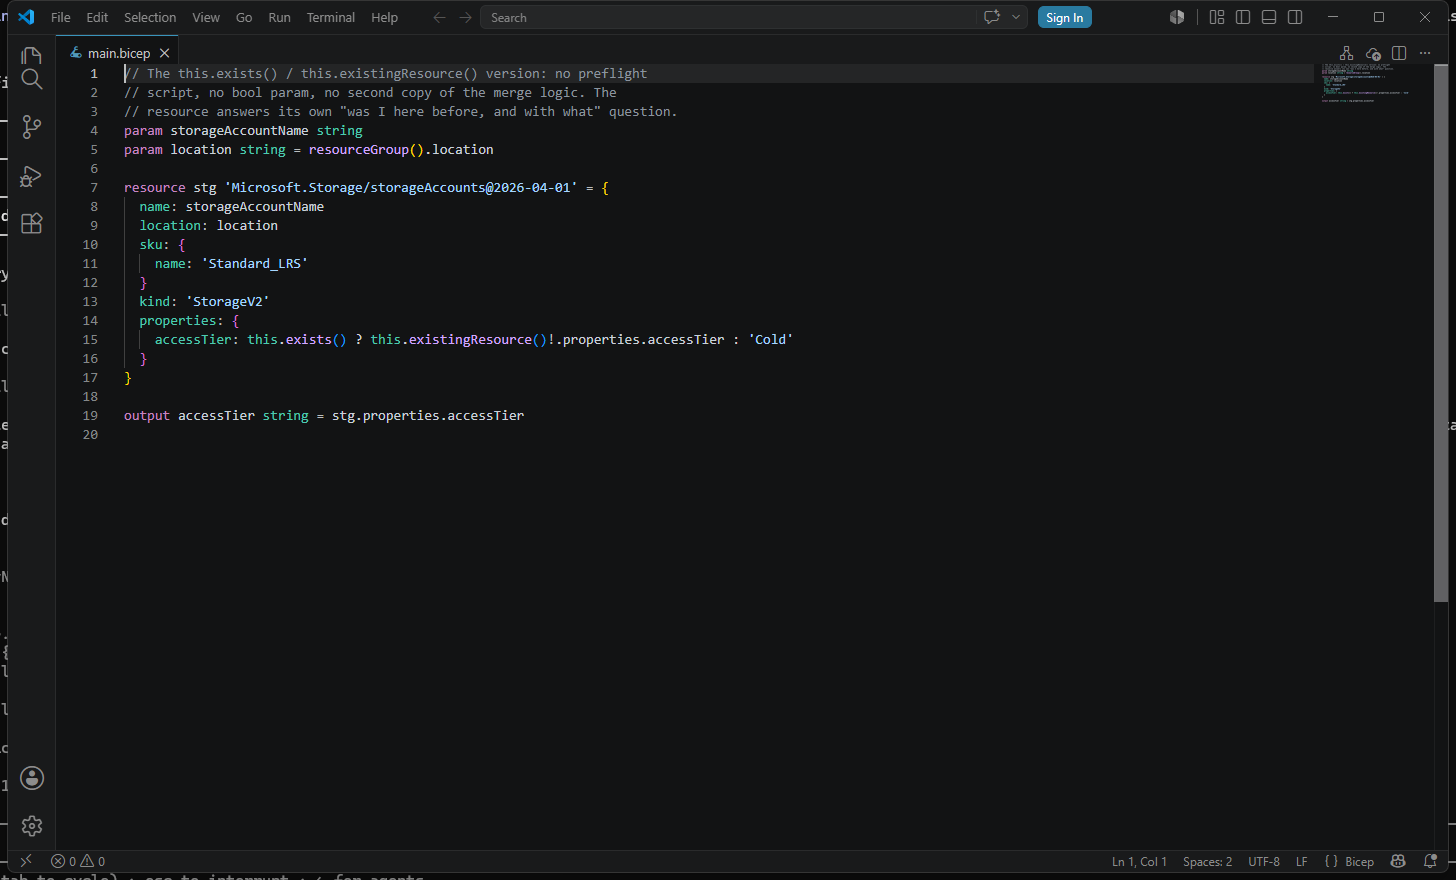Click the 'StorageV2' kind value
Image resolution: width=1456 pixels, height=880 pixels.
click(228, 301)
